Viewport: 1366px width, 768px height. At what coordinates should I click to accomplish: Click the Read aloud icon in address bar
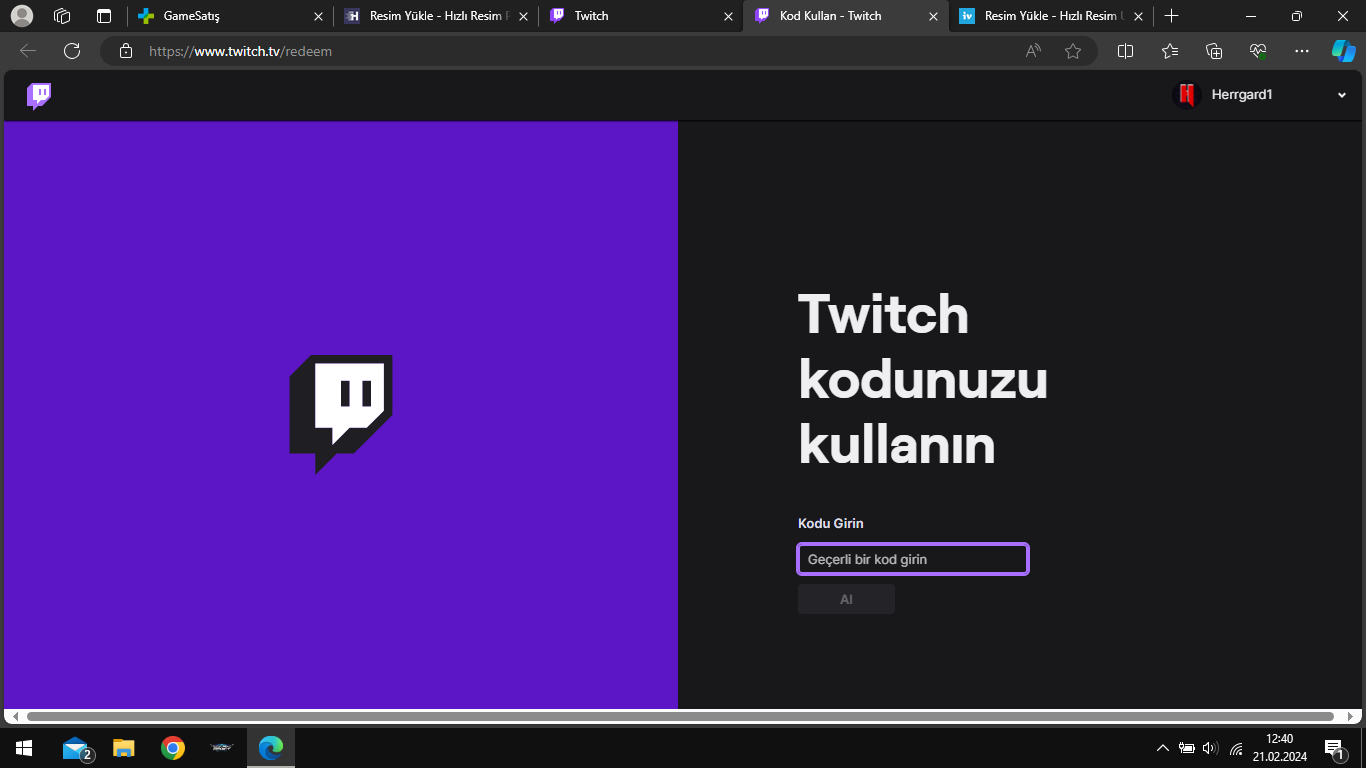tap(1033, 51)
